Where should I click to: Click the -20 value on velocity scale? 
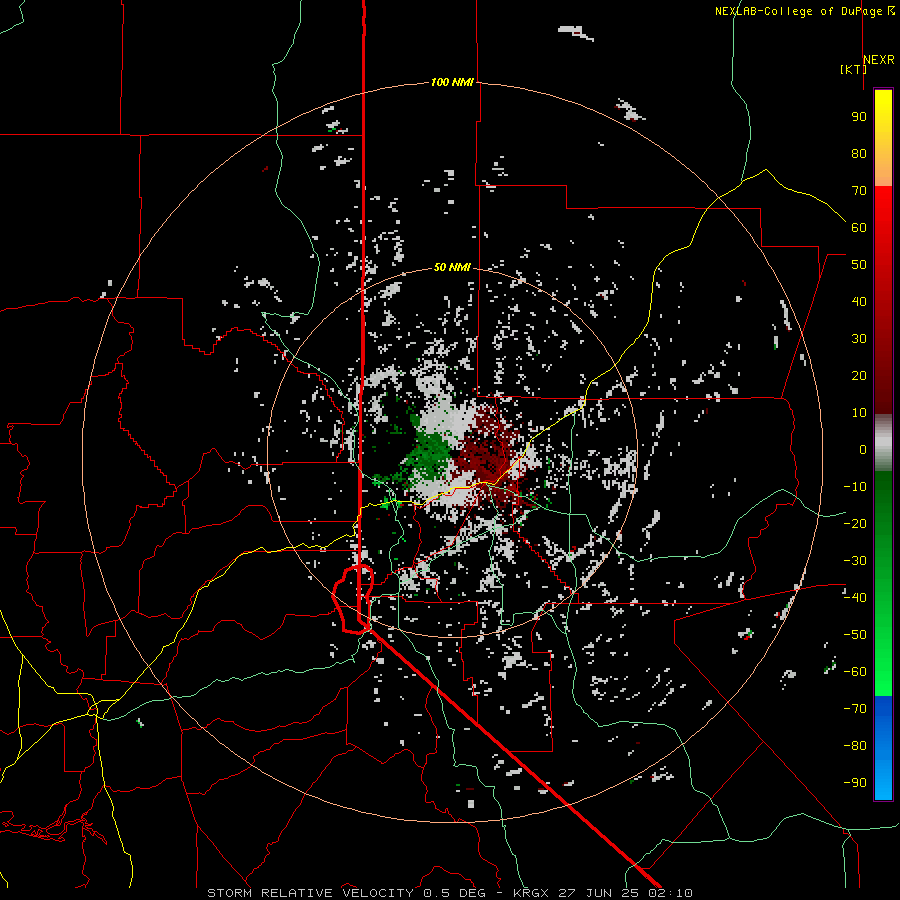tap(855, 524)
